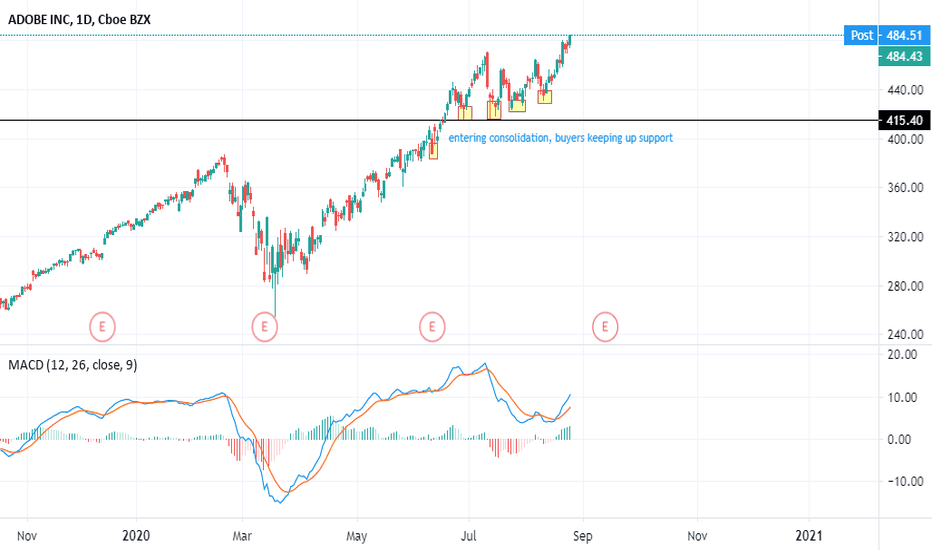Click the first Nov label on time axis

click(x=27, y=536)
